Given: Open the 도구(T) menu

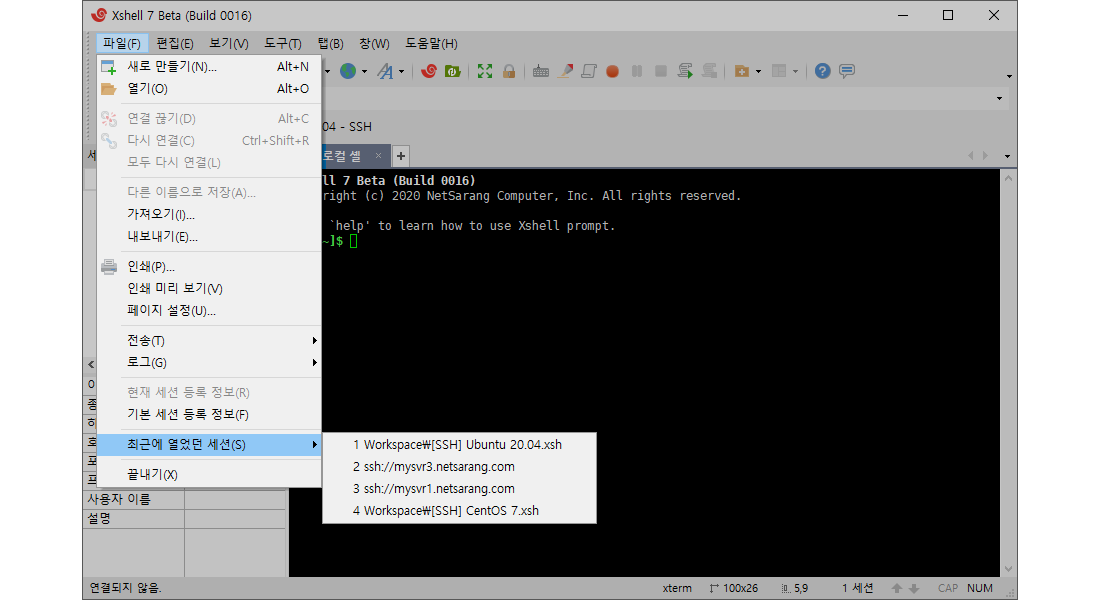Looking at the screenshot, I should point(283,44).
